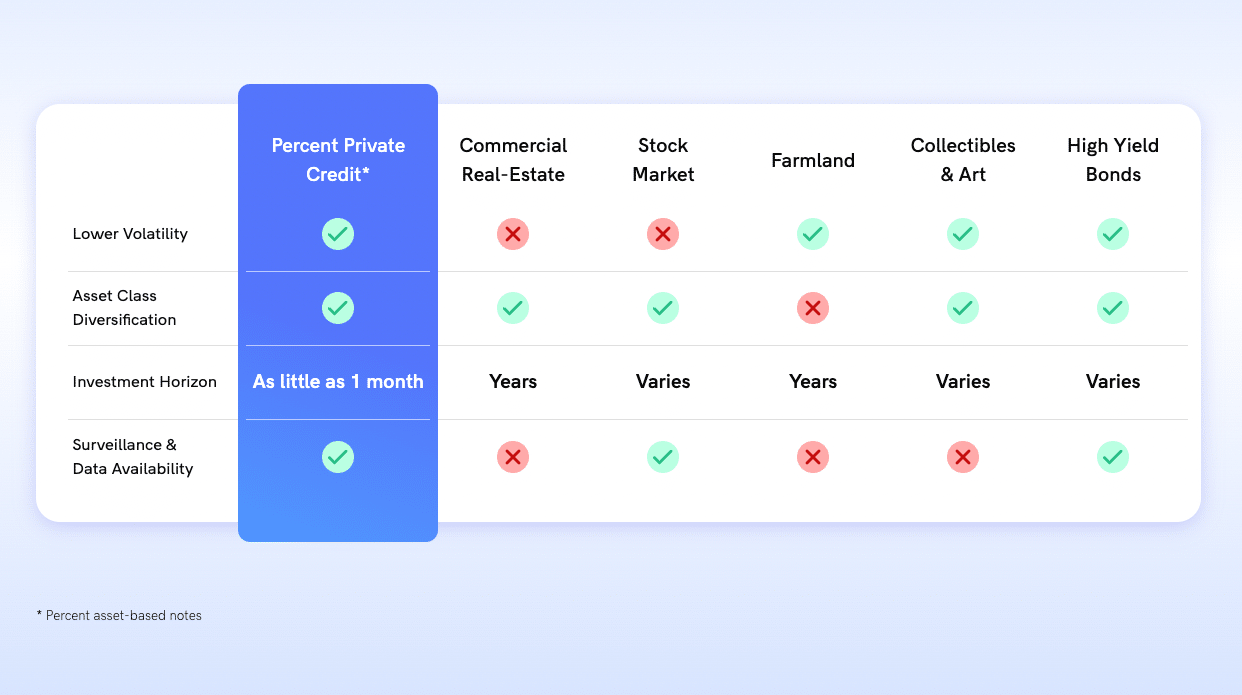Click the High Yield Bonds column header
Screen dimensions: 1242x695
(1113, 160)
